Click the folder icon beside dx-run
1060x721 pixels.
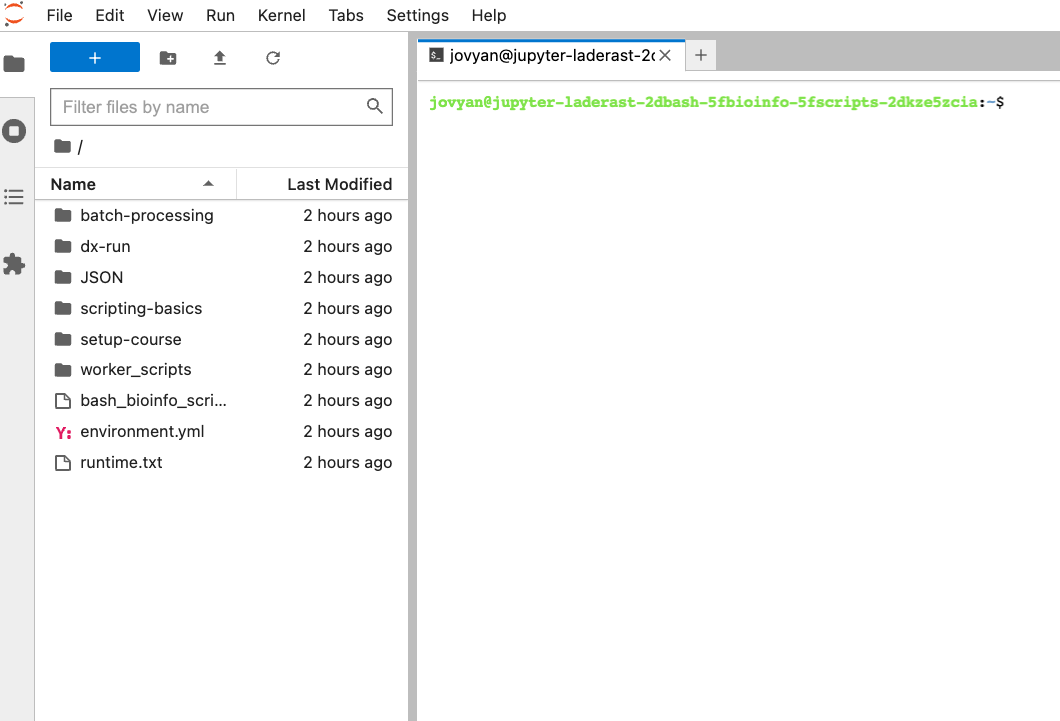coord(63,246)
